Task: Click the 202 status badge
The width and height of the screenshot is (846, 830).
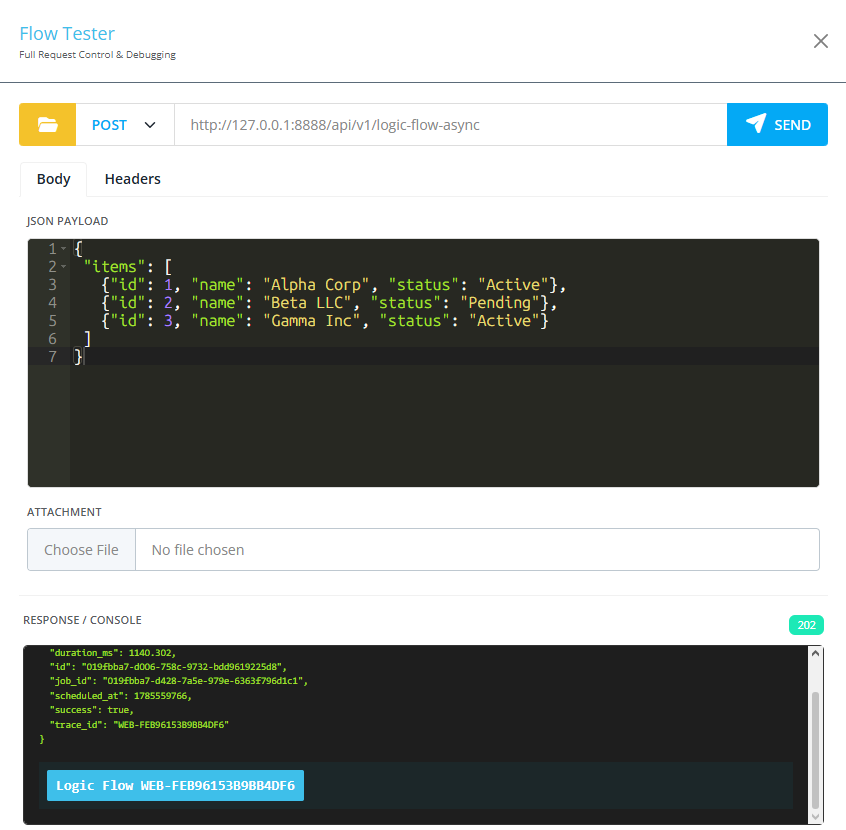Action: (806, 625)
